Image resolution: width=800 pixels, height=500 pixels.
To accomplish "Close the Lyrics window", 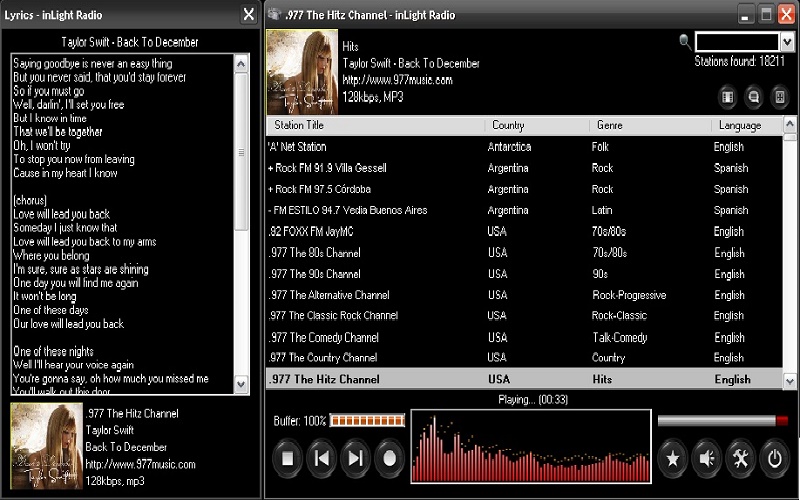I will click(248, 14).
